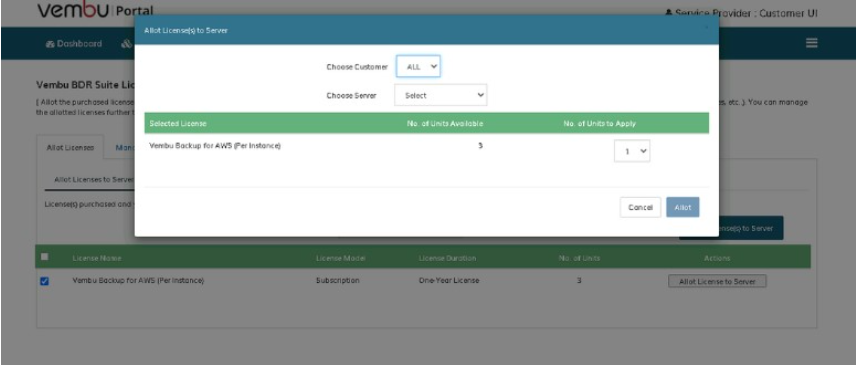
Task: Click the Cancel button in dialog
Action: 640,207
